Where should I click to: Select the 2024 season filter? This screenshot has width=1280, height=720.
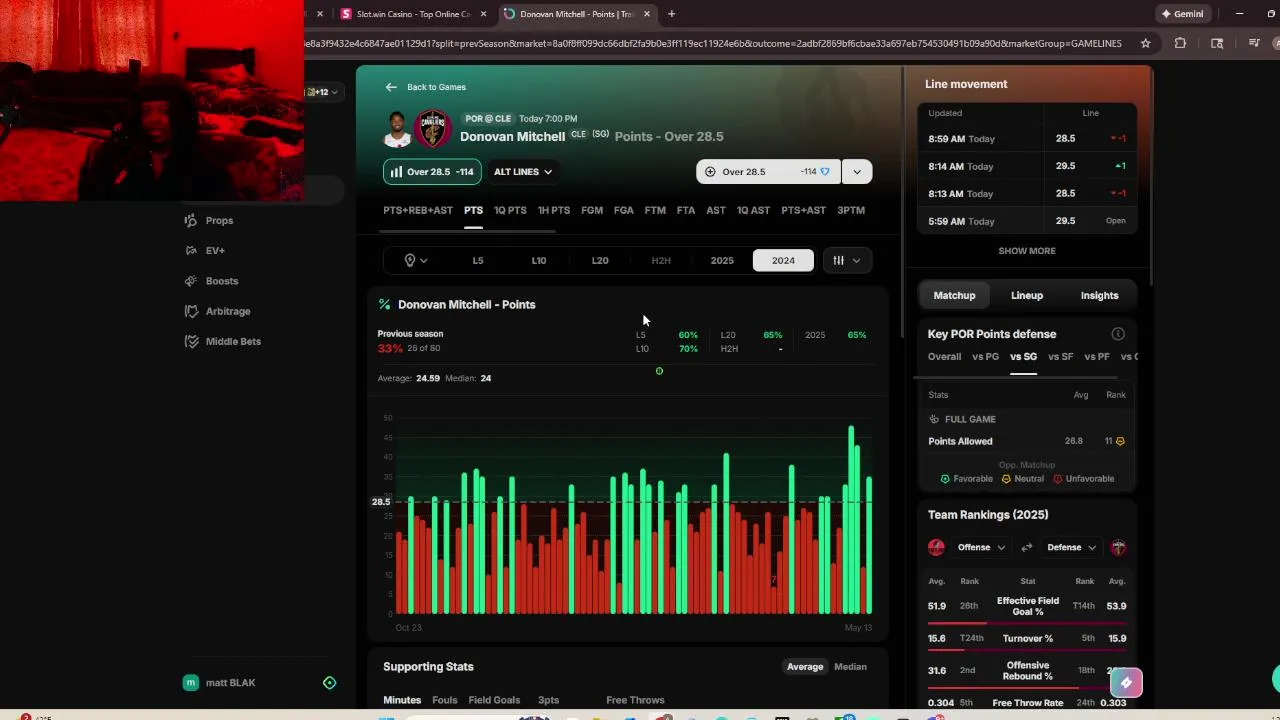click(783, 260)
